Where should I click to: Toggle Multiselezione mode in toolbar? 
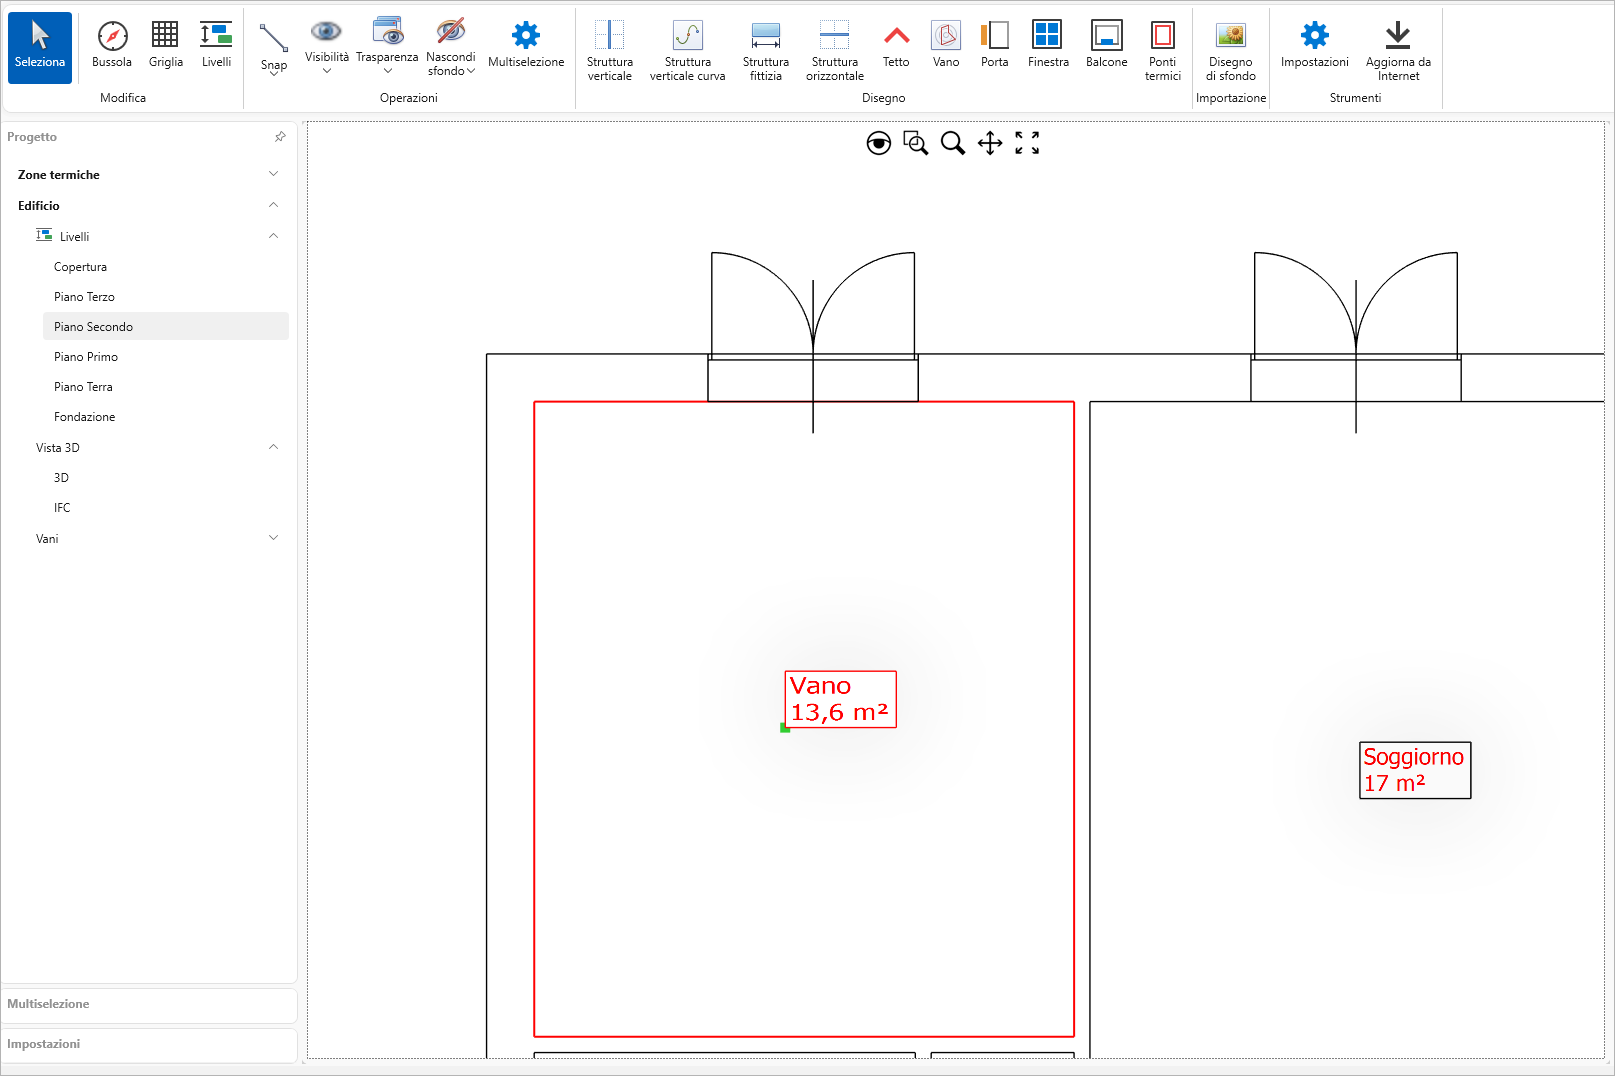click(526, 46)
